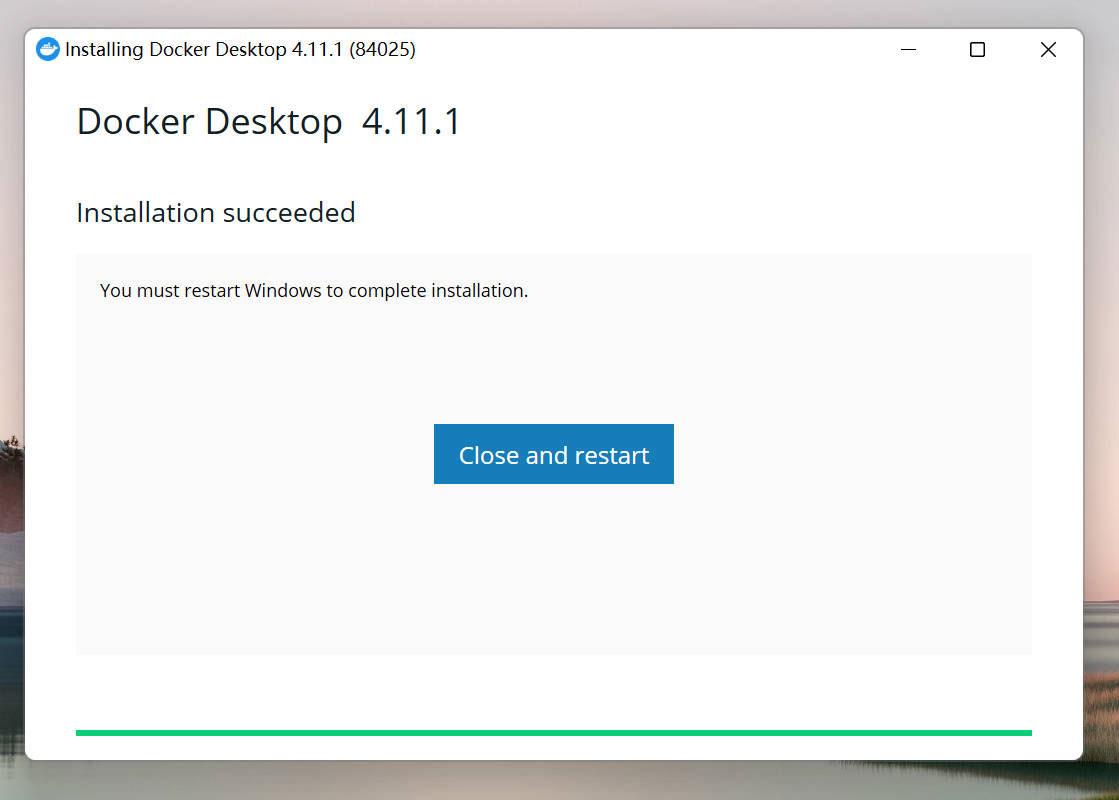
Task: Minimize the Docker installer window
Action: (908, 49)
